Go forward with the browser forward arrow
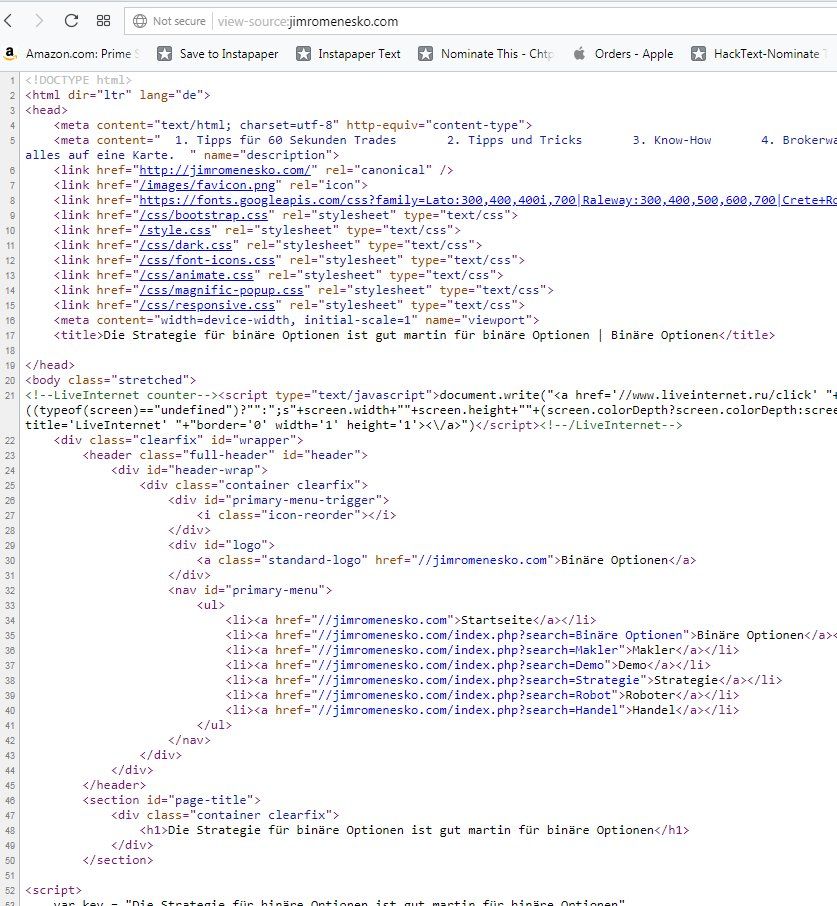The image size is (837, 906). pos(39,21)
